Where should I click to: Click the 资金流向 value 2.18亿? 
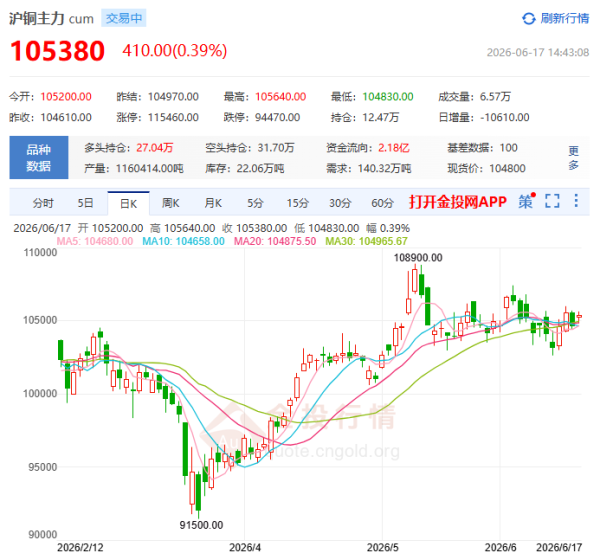click(x=394, y=148)
